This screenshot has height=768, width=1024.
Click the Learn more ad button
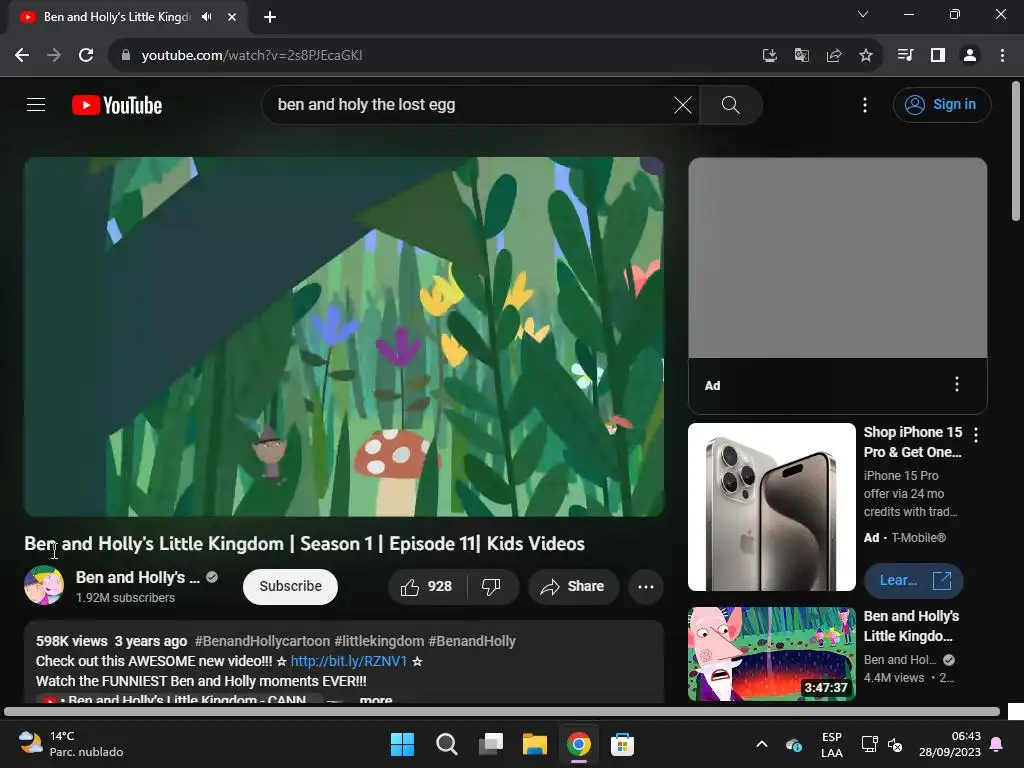click(914, 581)
